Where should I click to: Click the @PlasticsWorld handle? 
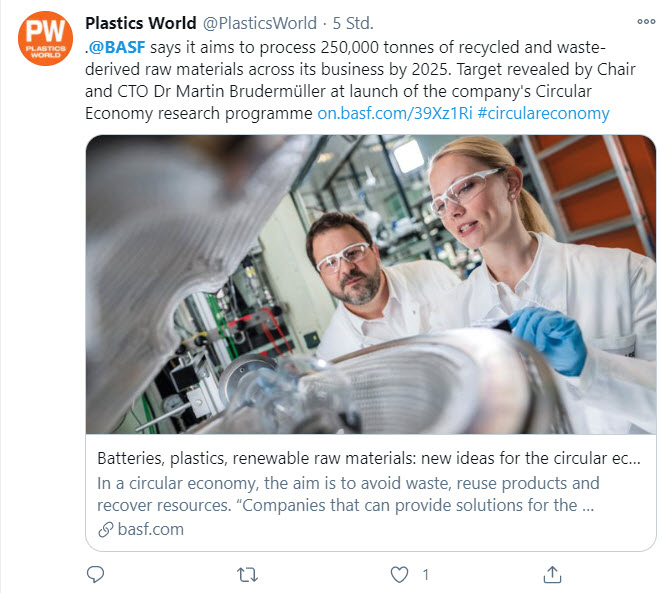[x=260, y=23]
